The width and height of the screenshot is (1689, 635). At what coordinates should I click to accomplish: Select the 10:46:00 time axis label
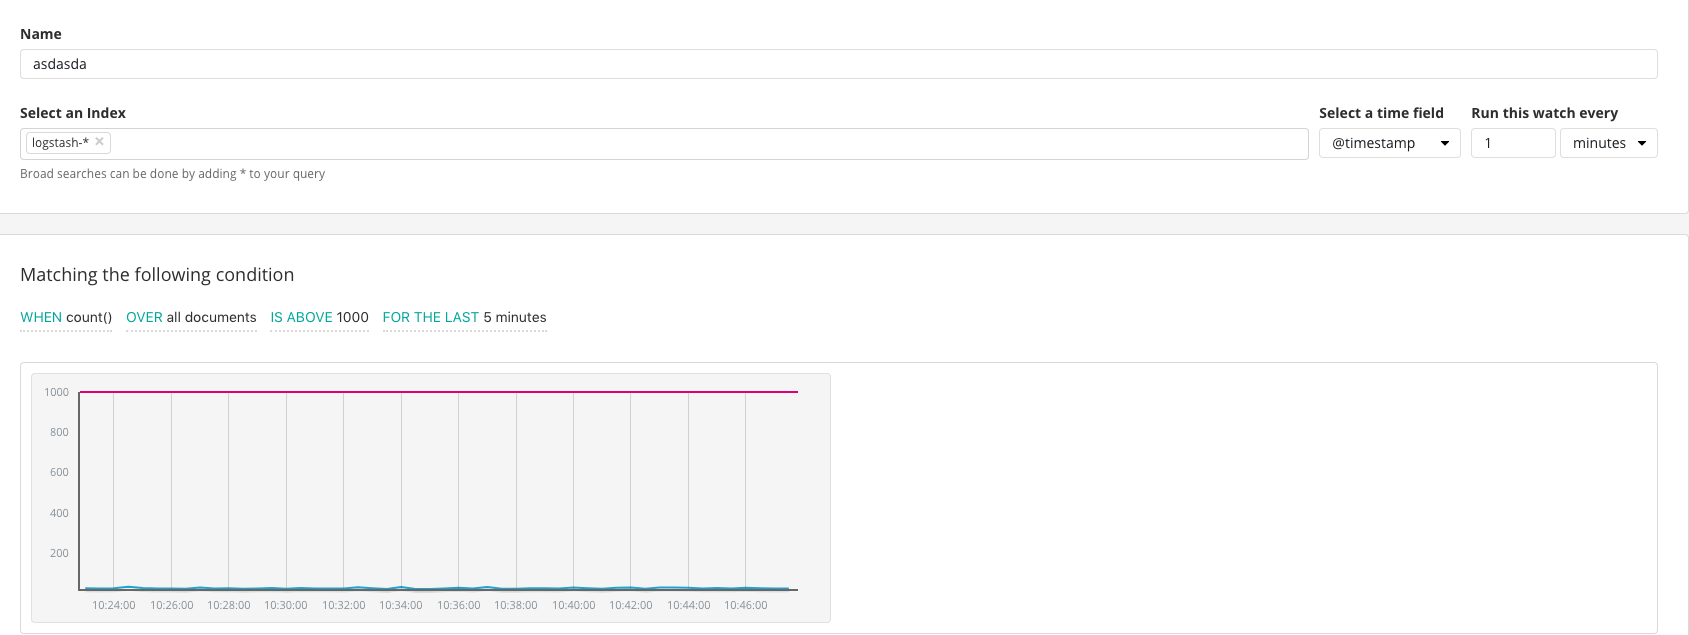(x=746, y=605)
